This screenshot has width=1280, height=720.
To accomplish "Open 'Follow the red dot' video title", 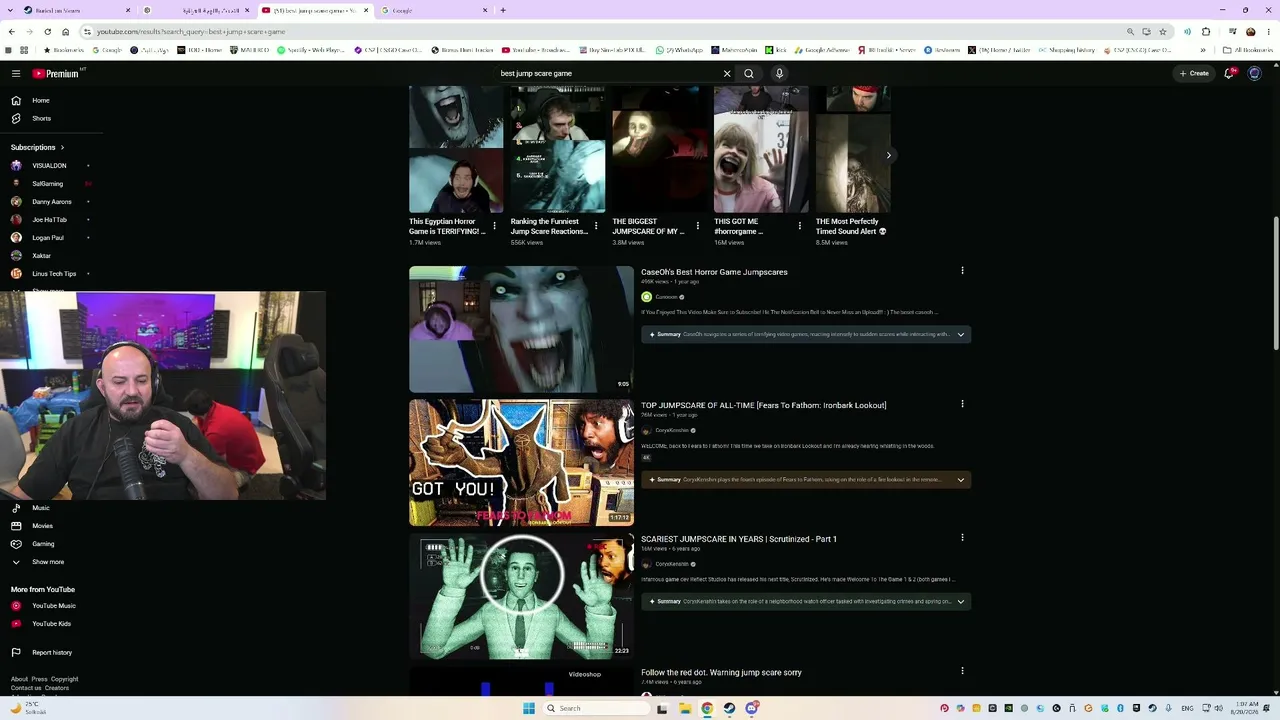I will coord(721,673).
